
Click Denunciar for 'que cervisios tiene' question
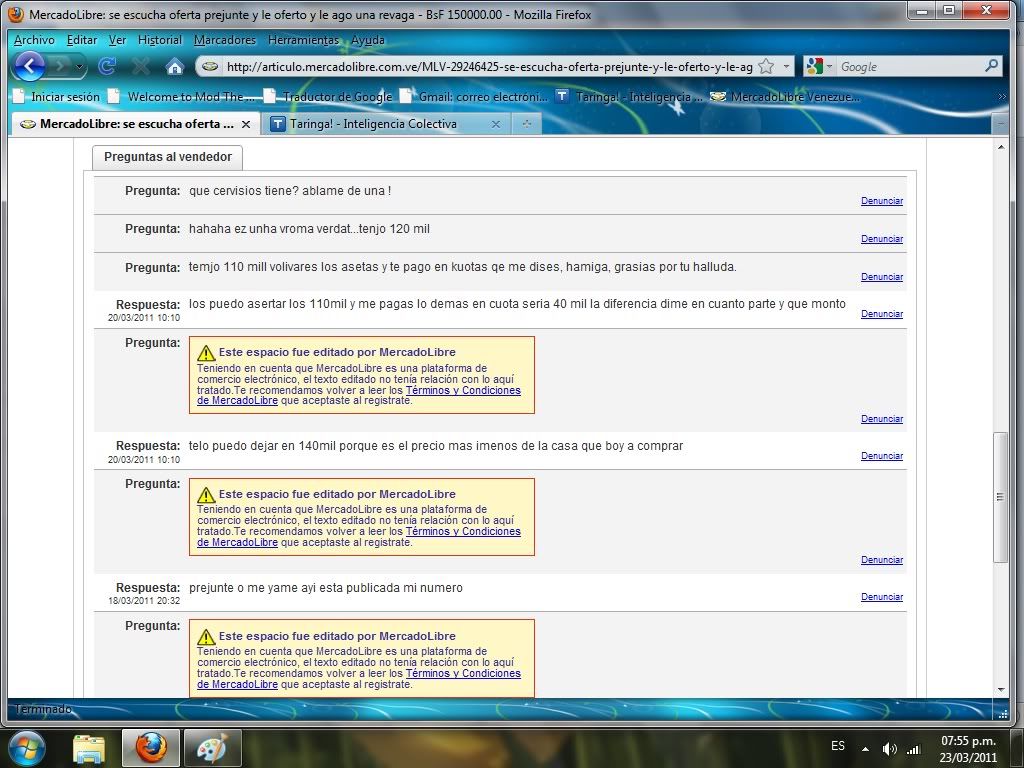point(882,201)
